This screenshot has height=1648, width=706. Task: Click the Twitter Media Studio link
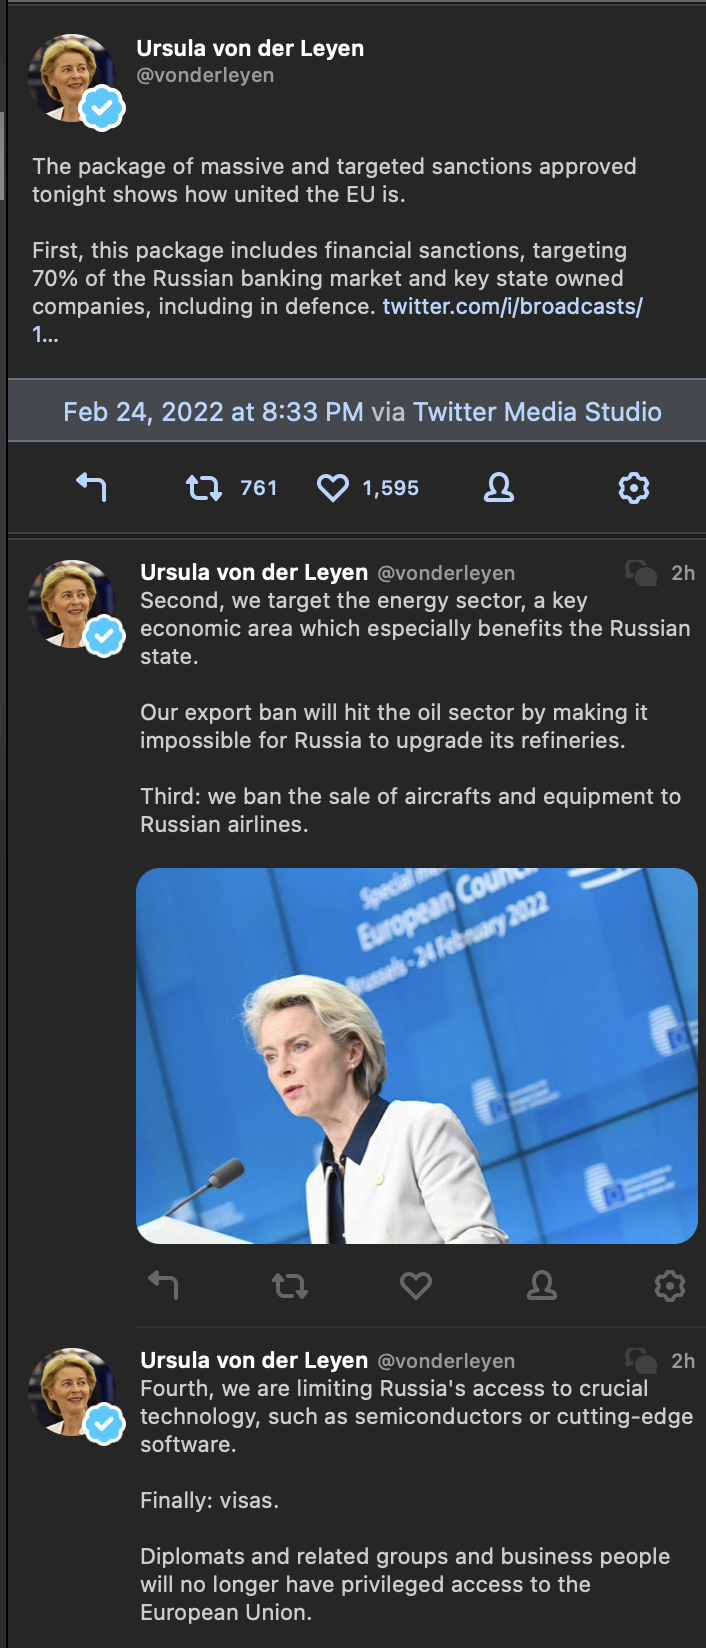tap(537, 412)
